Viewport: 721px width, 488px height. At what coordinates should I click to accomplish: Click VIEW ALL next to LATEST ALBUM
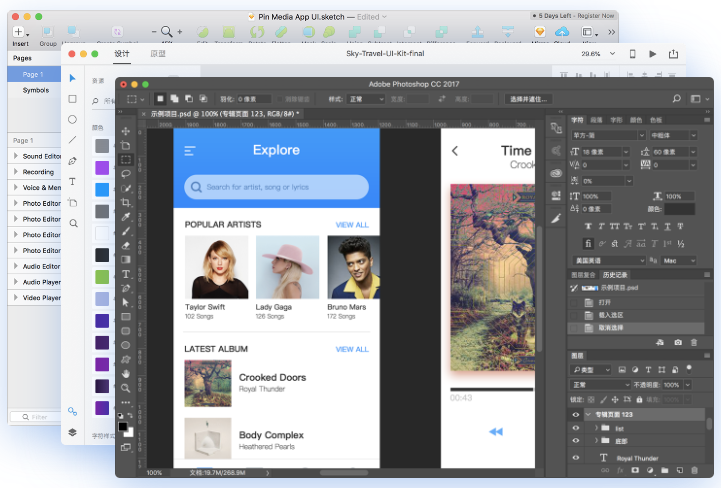352,350
